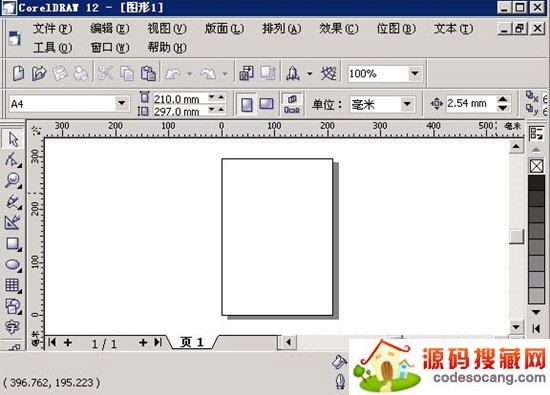This screenshot has height=395, width=550.
Task: Increase nudge offset 2.54 mm stepper
Action: (x=503, y=100)
